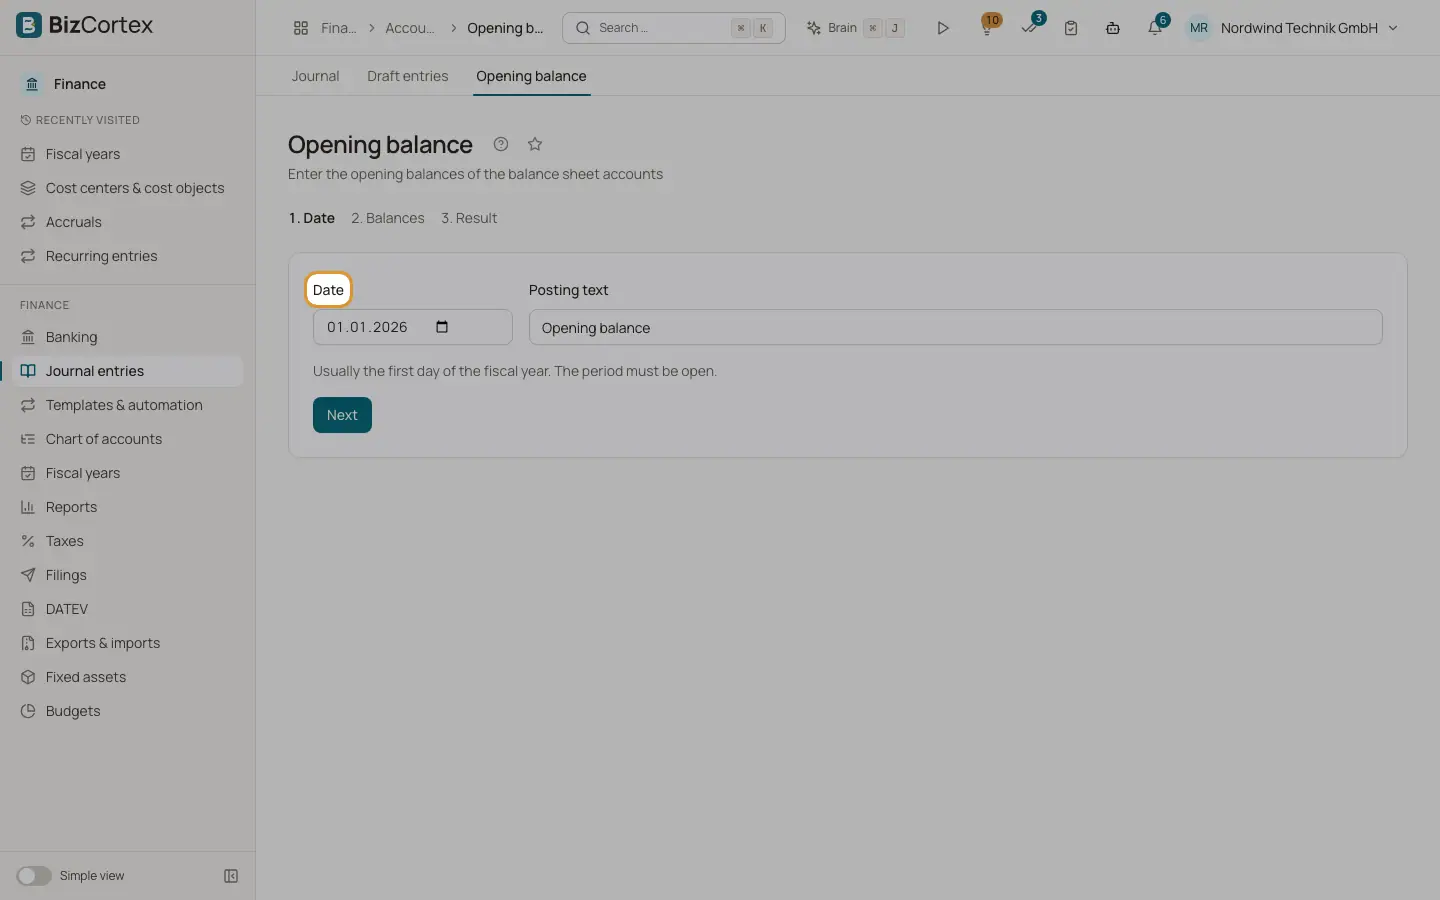Click the Accou... breadcrumb link
Screen dimensions: 1440x900
click(x=410, y=28)
